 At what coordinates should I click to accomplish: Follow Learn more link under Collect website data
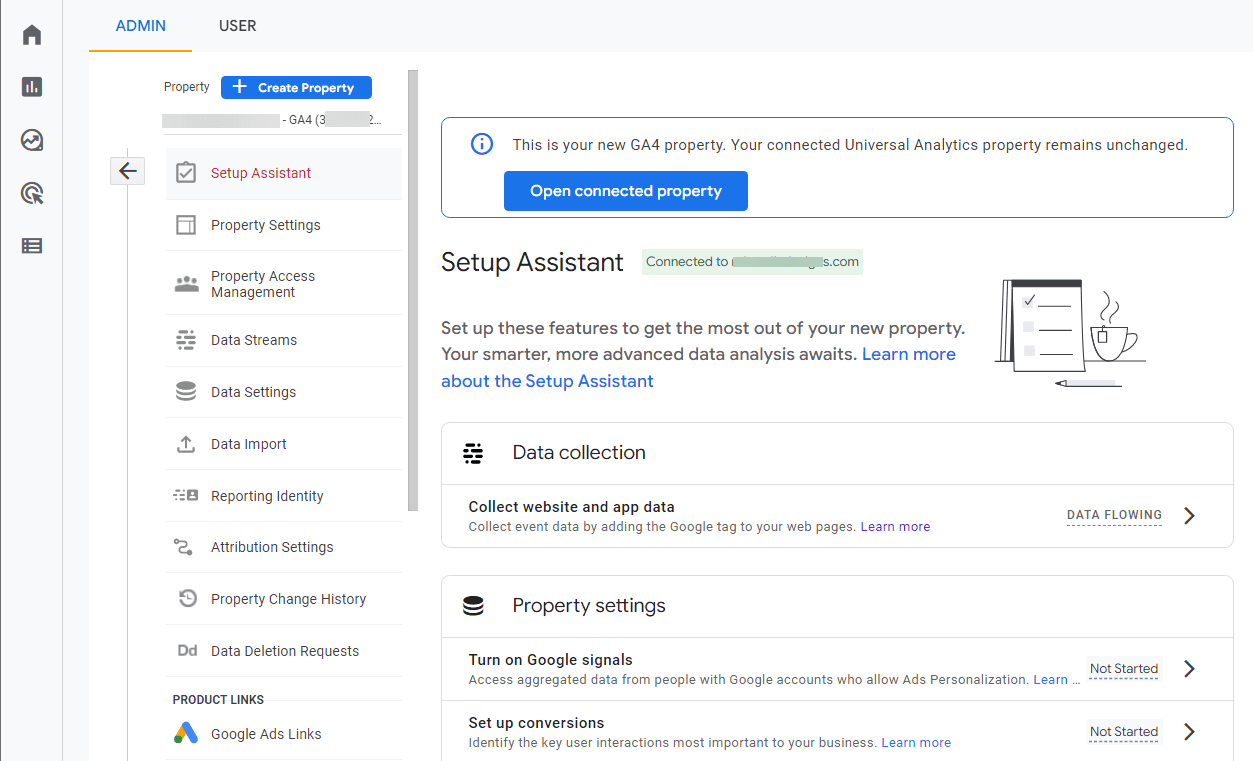[895, 526]
